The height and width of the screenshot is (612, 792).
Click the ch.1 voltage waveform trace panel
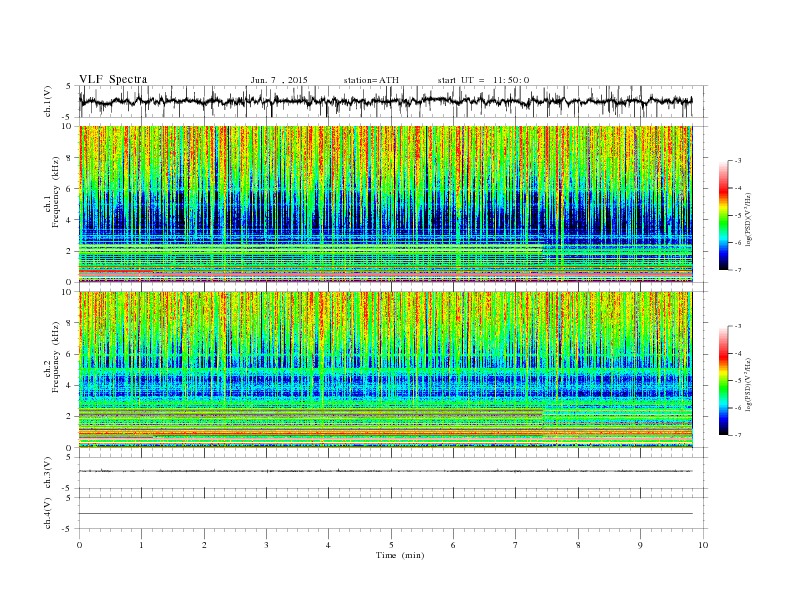[393, 101]
